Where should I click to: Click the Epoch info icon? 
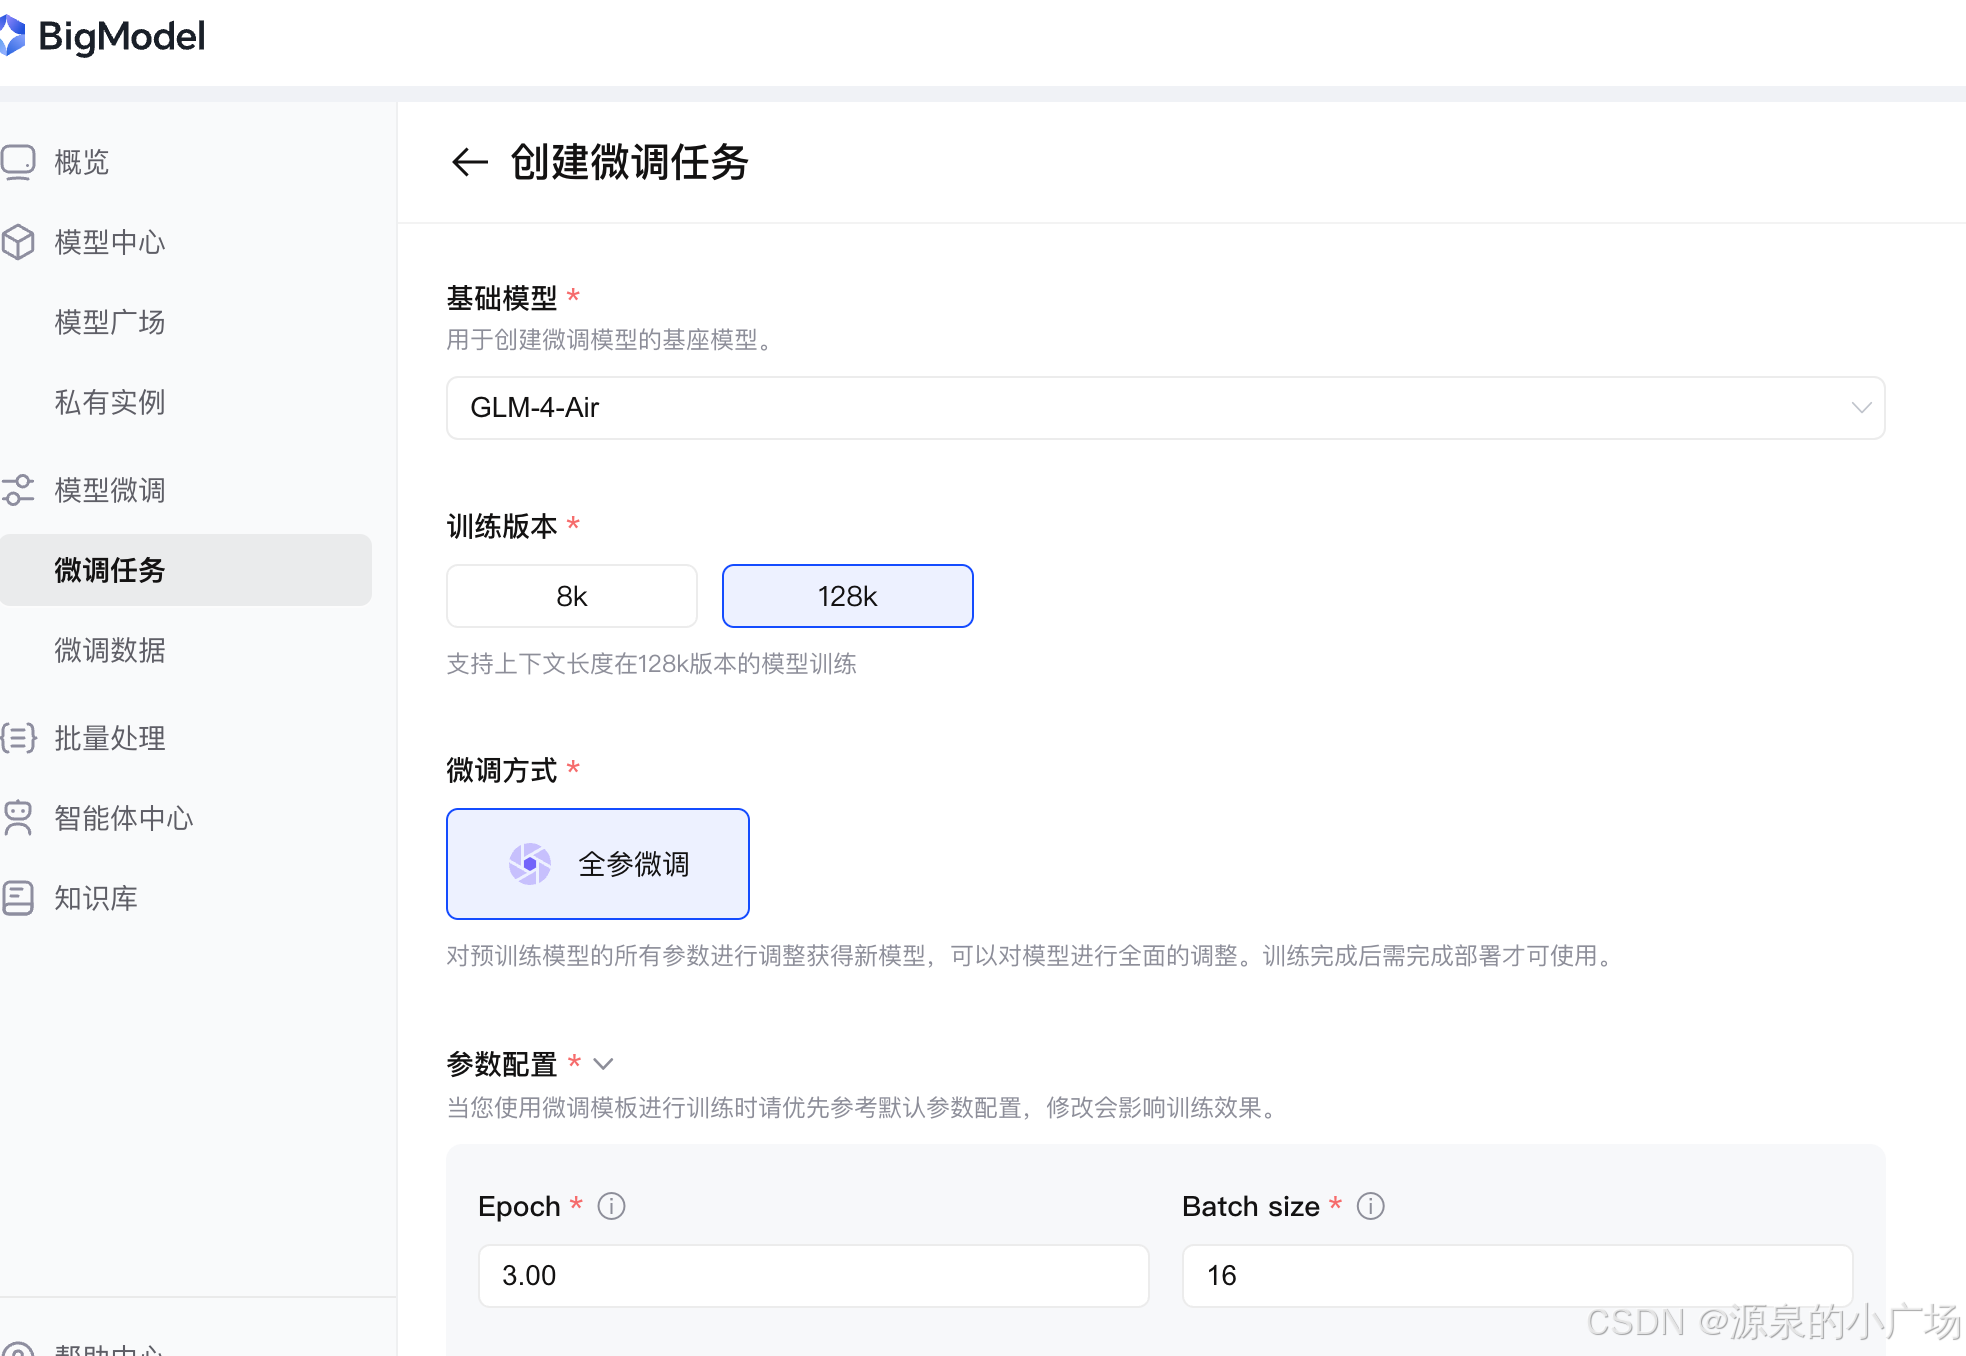[611, 1206]
